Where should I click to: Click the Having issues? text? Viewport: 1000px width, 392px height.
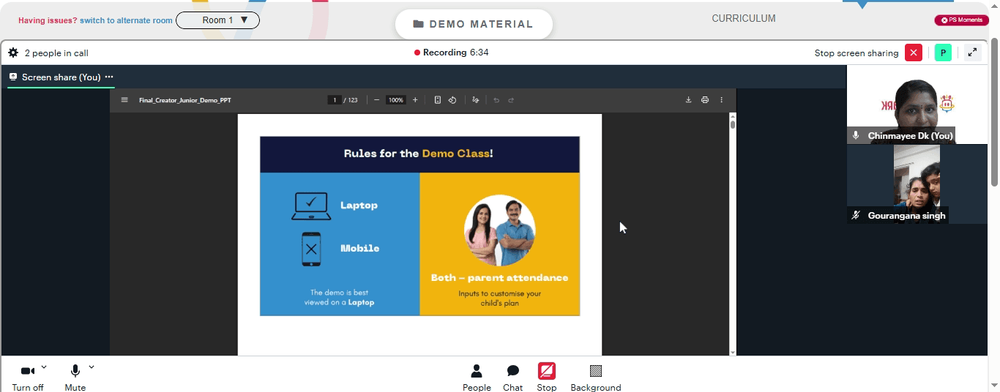[48, 20]
